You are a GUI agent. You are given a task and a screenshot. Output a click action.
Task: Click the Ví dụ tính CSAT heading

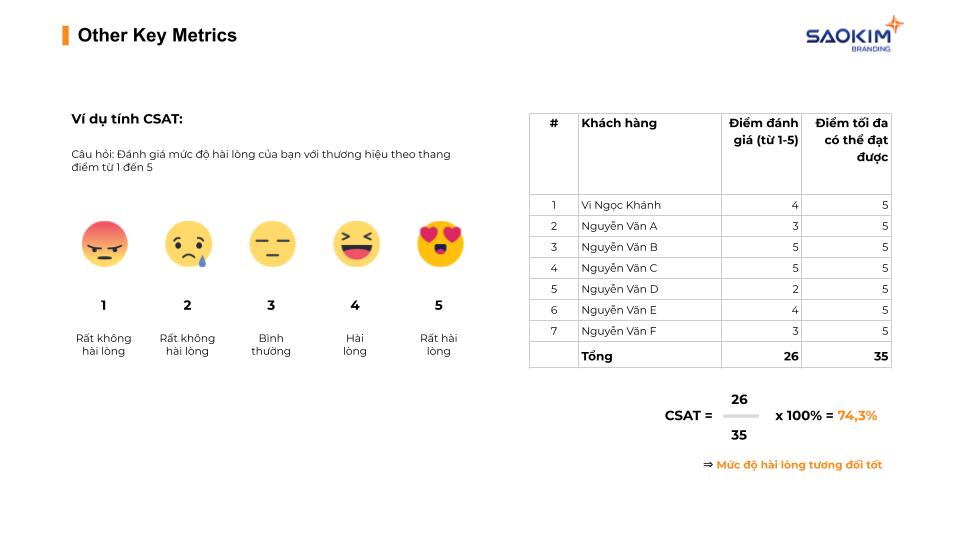pyautogui.click(x=127, y=119)
